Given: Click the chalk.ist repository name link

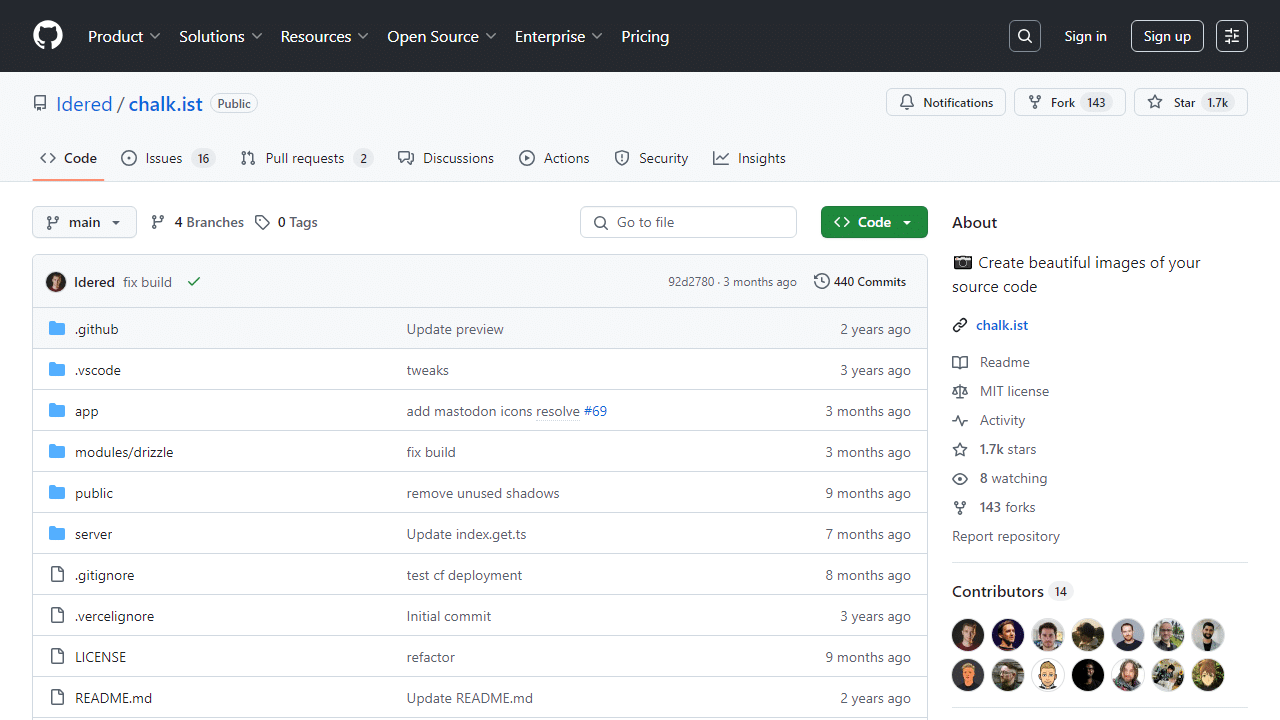Looking at the screenshot, I should click(166, 104).
